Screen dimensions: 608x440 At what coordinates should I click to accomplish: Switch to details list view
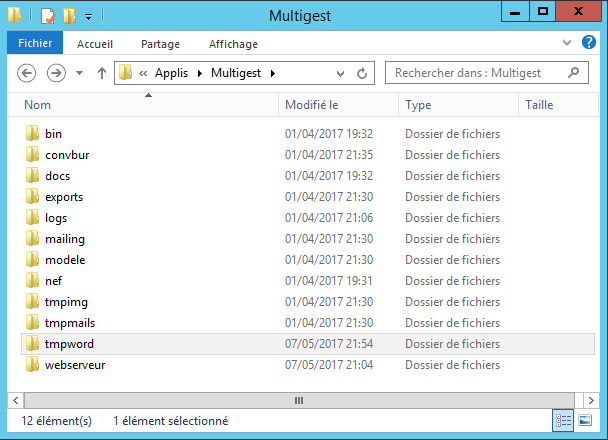561,421
